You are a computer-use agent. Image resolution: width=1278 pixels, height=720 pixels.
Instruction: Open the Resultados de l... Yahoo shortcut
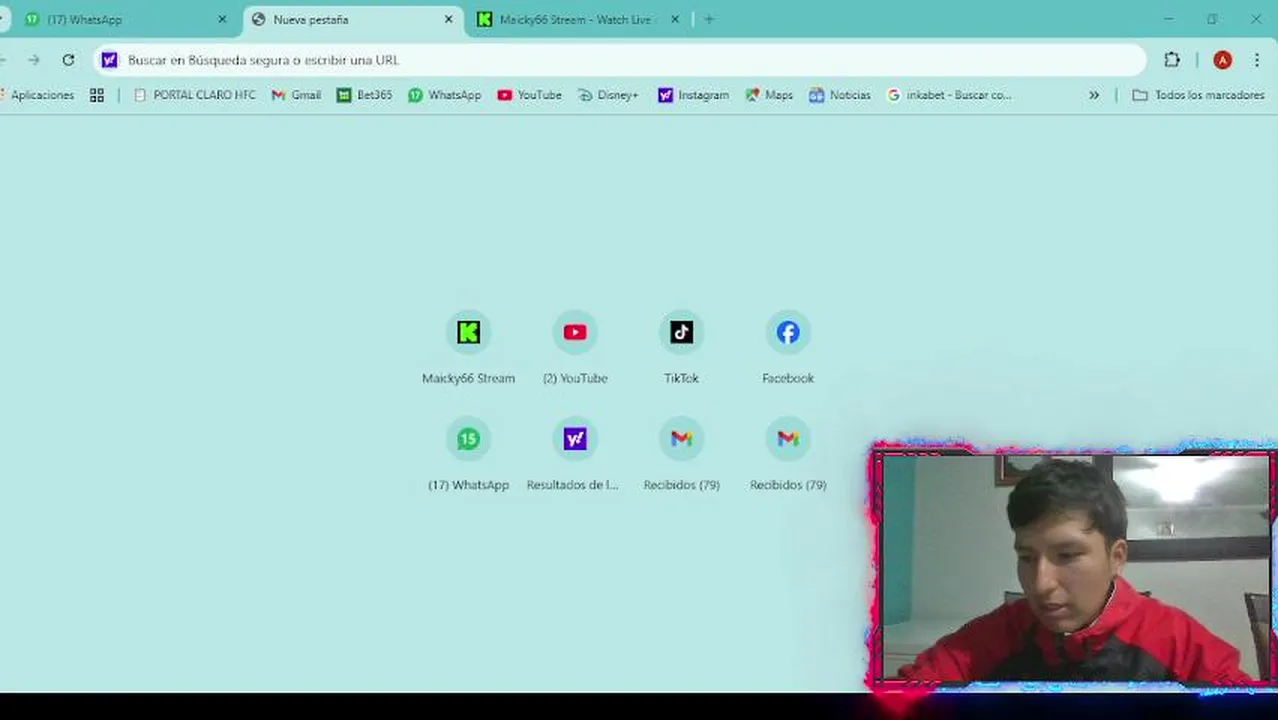coord(575,454)
